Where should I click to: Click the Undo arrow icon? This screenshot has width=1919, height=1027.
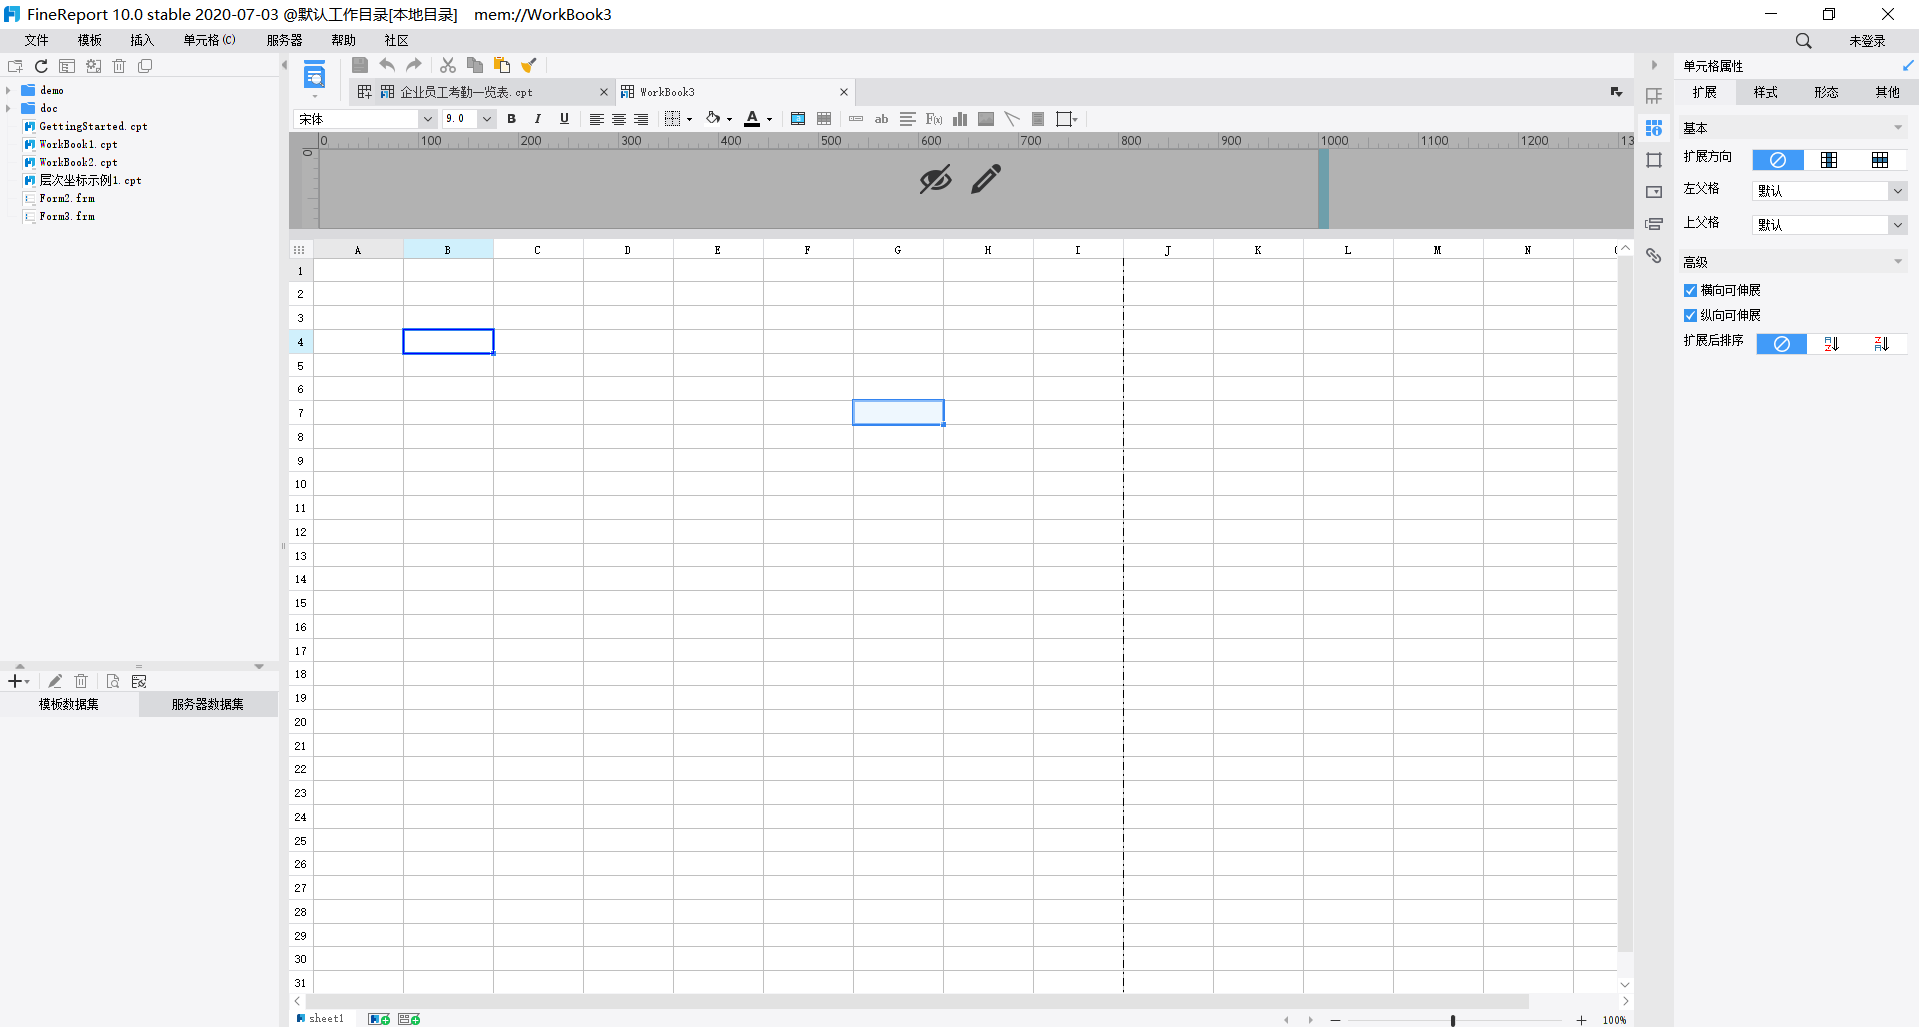coord(387,65)
